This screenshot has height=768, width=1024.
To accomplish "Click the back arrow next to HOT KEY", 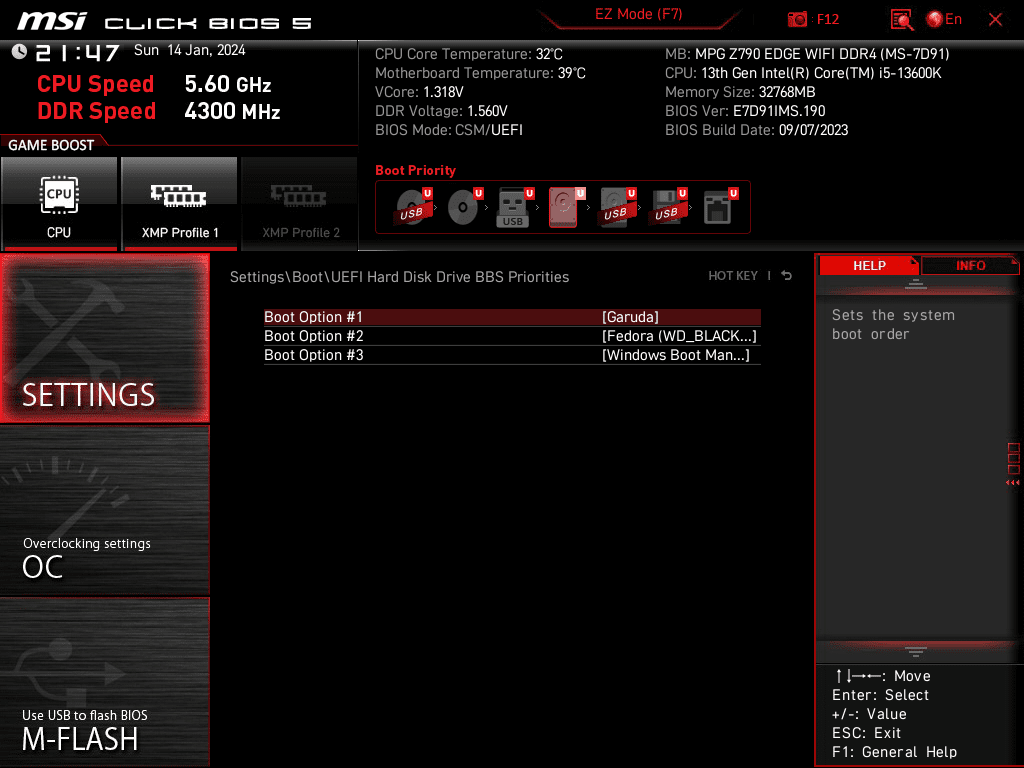I will click(x=787, y=276).
